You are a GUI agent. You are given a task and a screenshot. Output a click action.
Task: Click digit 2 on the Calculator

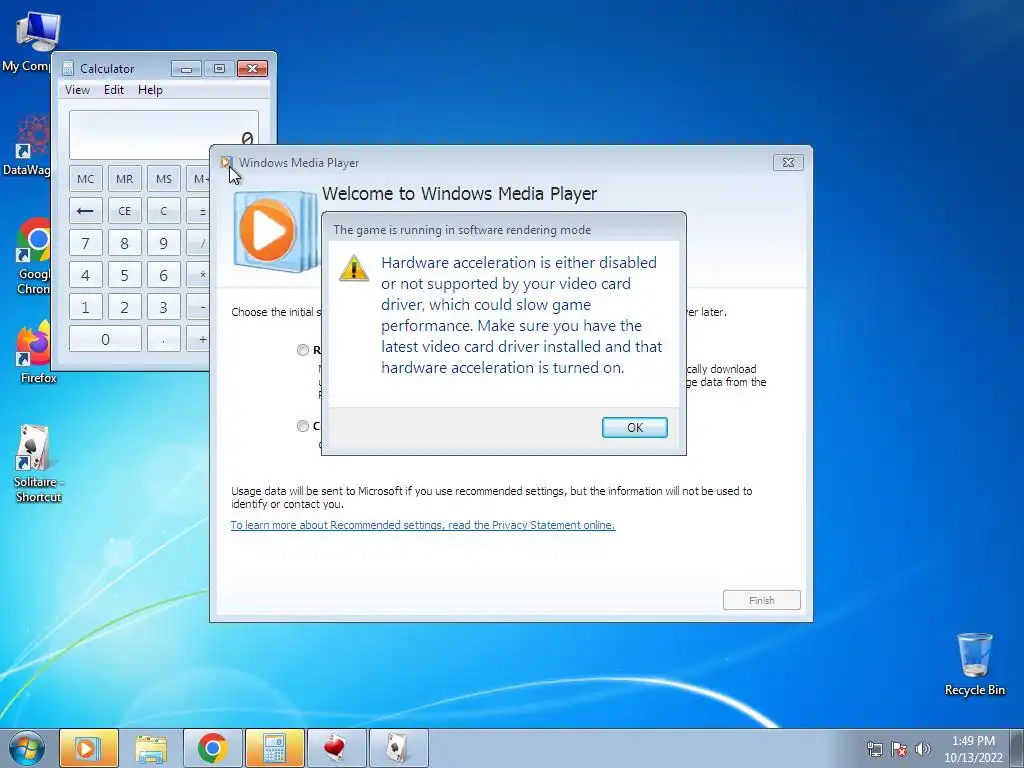(x=124, y=307)
